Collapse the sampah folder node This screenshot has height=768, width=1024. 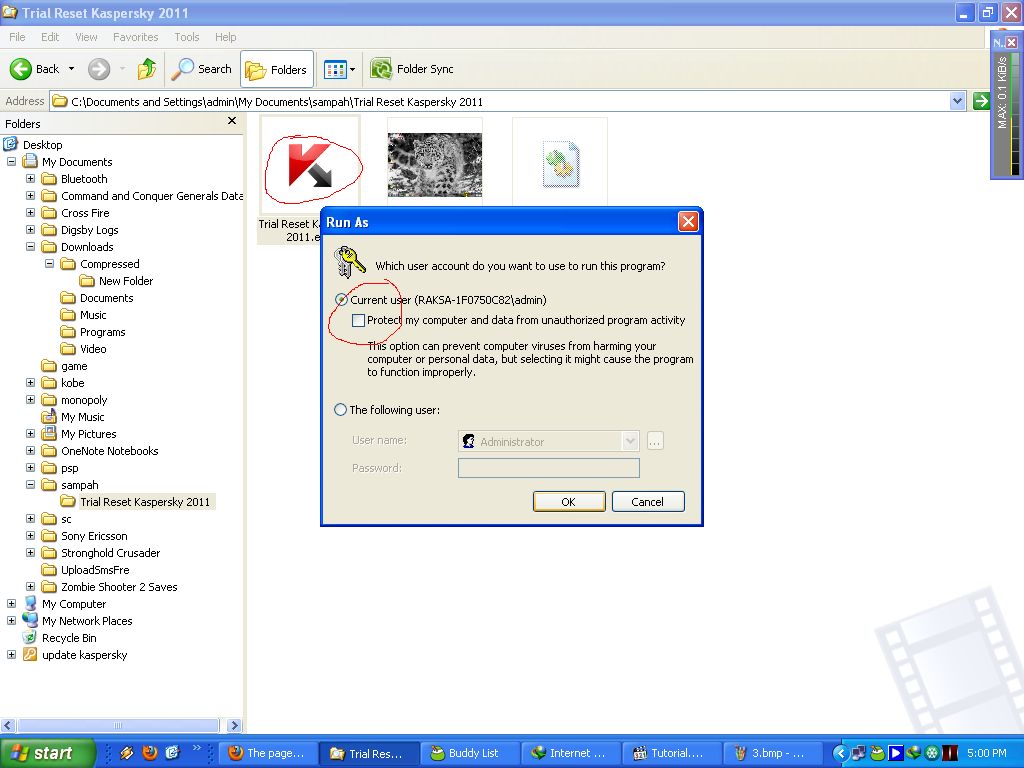pos(30,485)
